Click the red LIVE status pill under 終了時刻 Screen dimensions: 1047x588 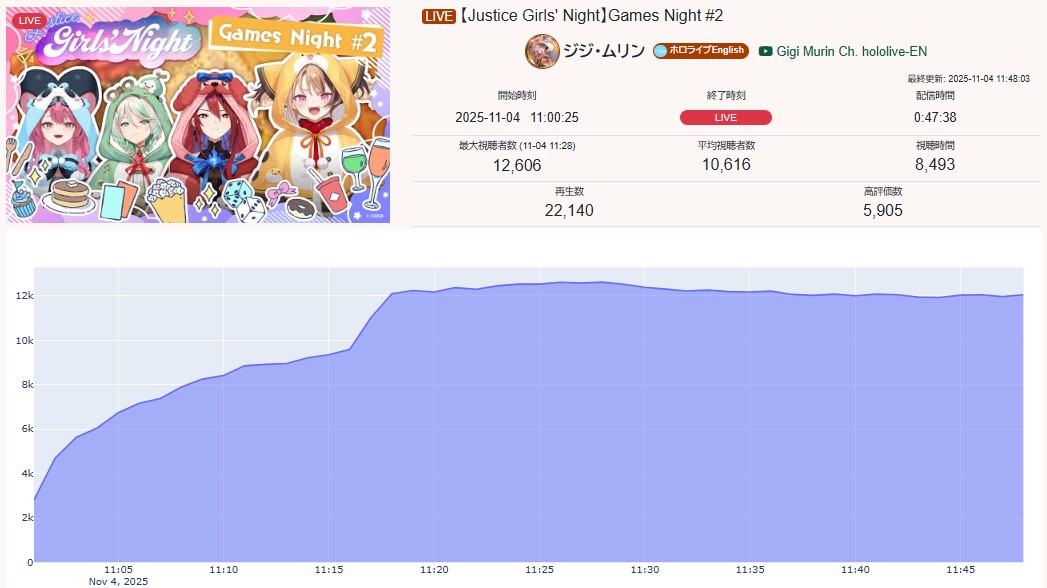tap(726, 117)
